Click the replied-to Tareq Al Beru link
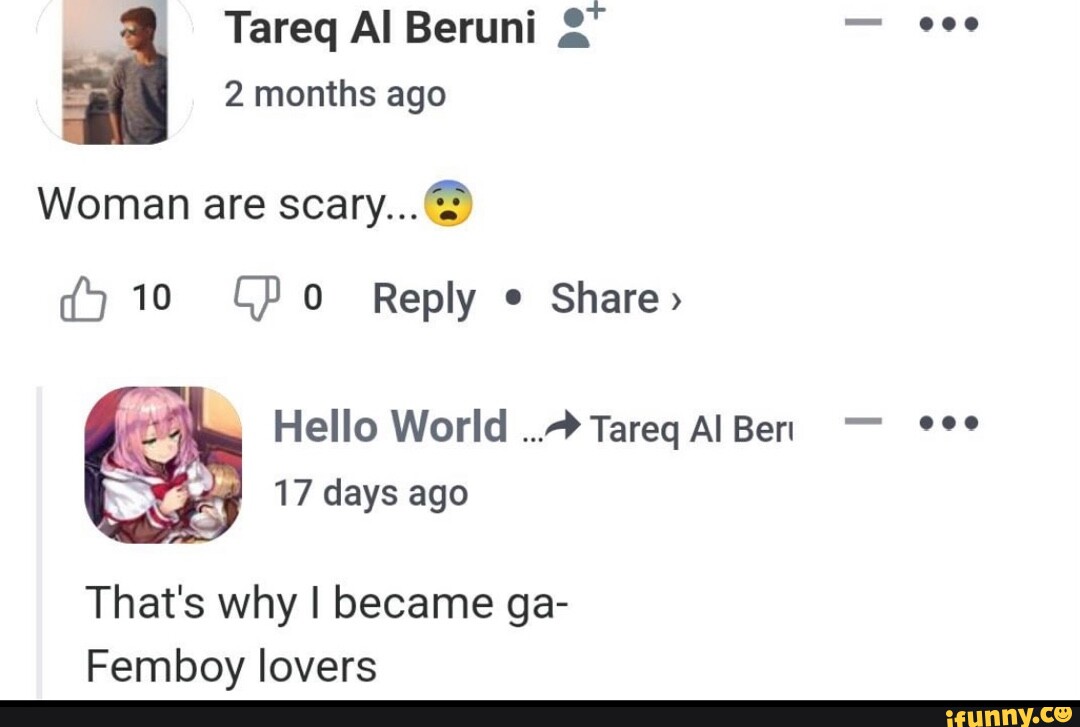Screen dimensions: 1080x727 coord(690,428)
